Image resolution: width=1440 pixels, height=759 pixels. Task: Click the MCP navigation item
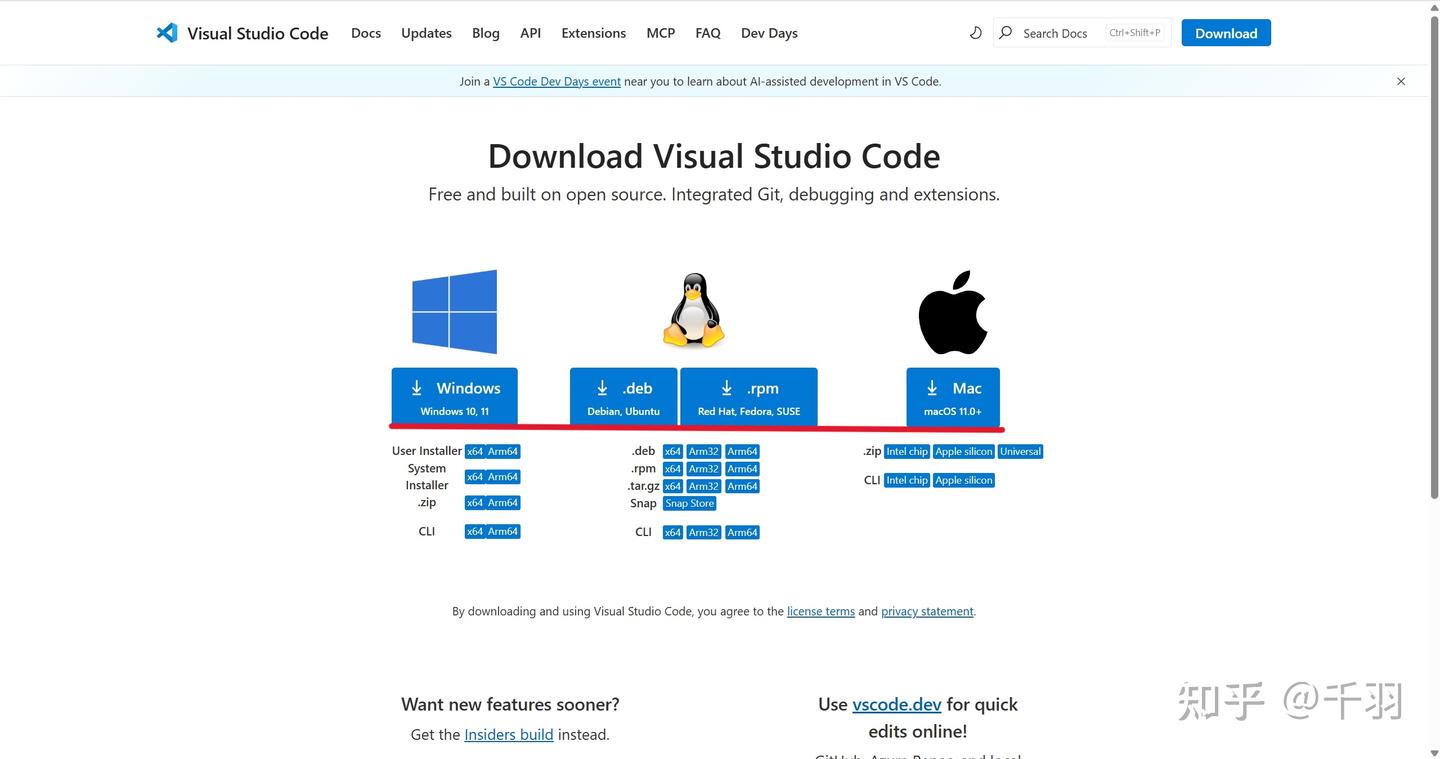point(660,32)
